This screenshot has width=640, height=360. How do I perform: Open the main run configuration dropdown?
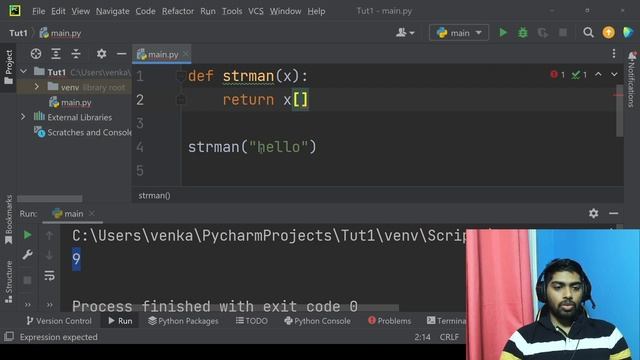[x=459, y=33]
